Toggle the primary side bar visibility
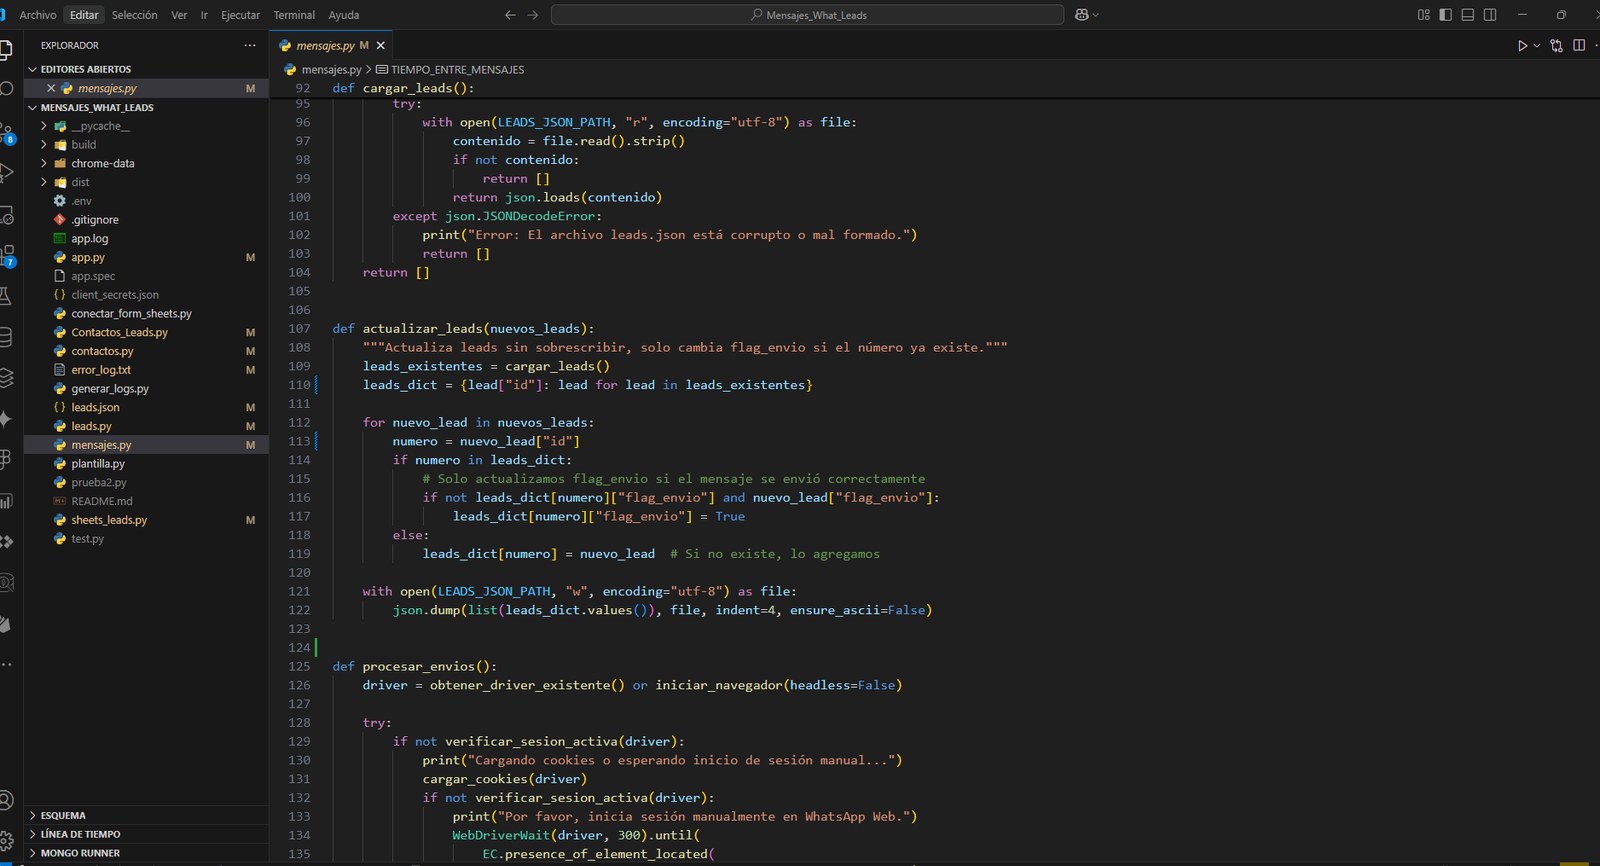The height and width of the screenshot is (866, 1600). (1446, 15)
